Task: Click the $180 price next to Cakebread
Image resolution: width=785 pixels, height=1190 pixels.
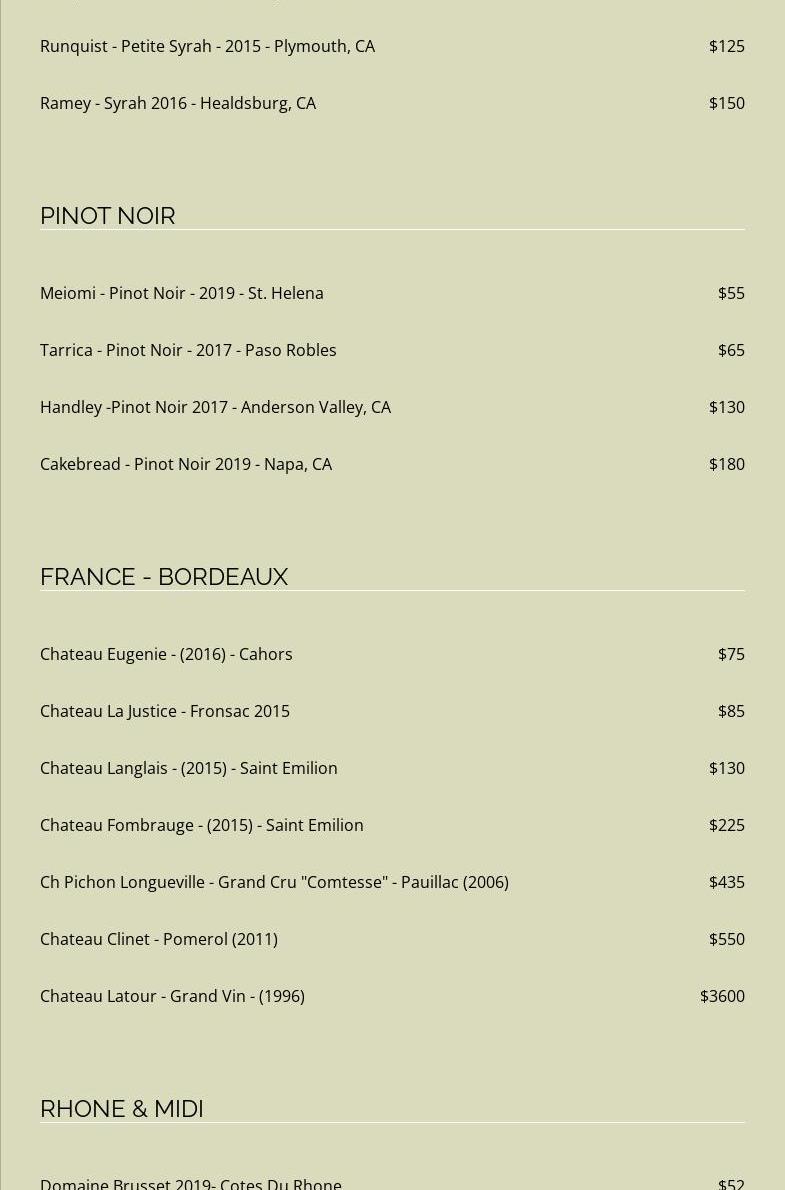Action: point(726,464)
